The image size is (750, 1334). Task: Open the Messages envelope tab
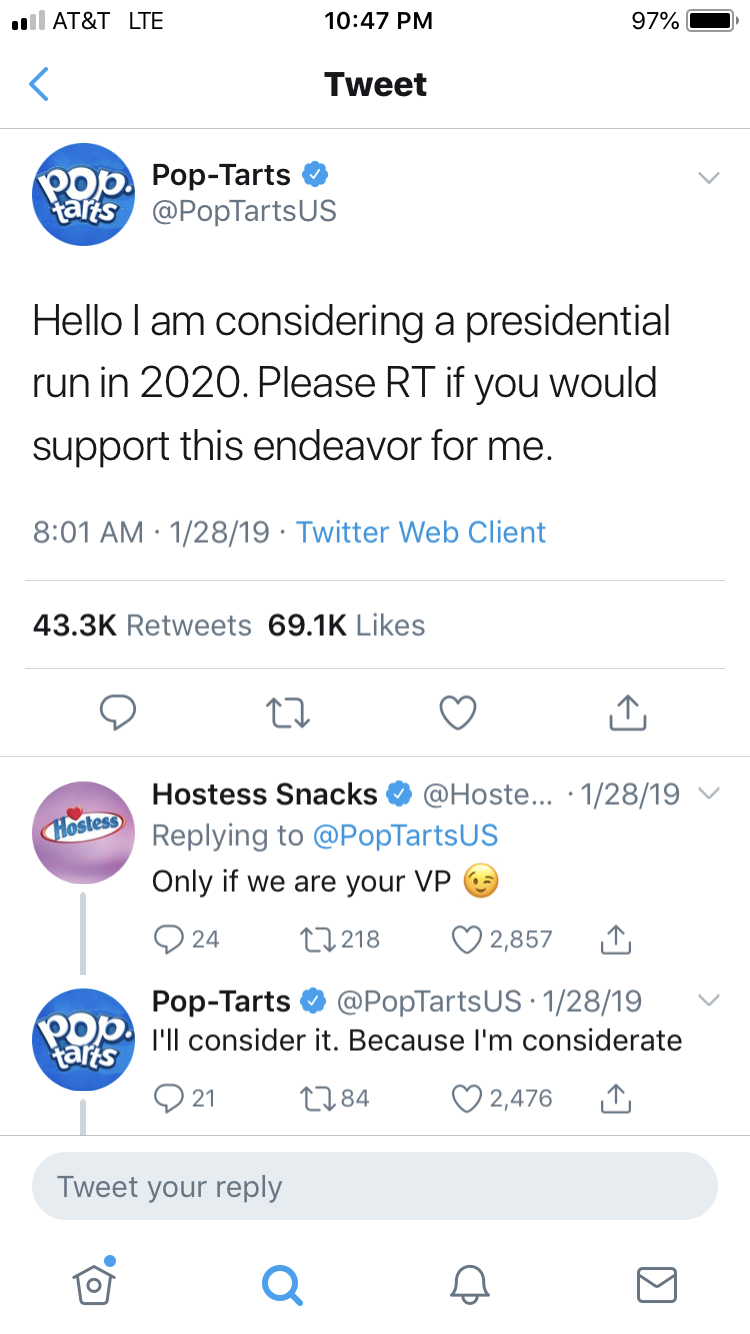pyautogui.click(x=657, y=1284)
